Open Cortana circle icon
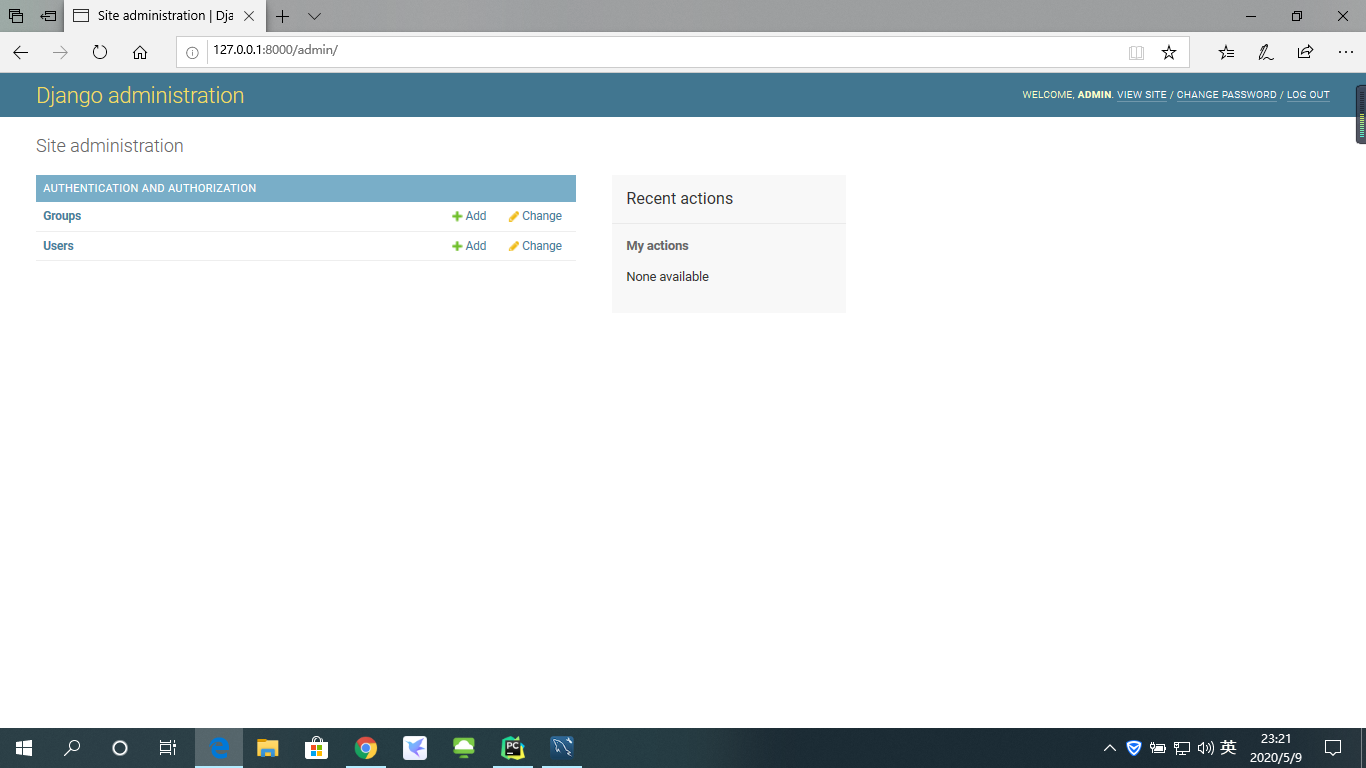This screenshot has height=768, width=1366. pos(120,748)
